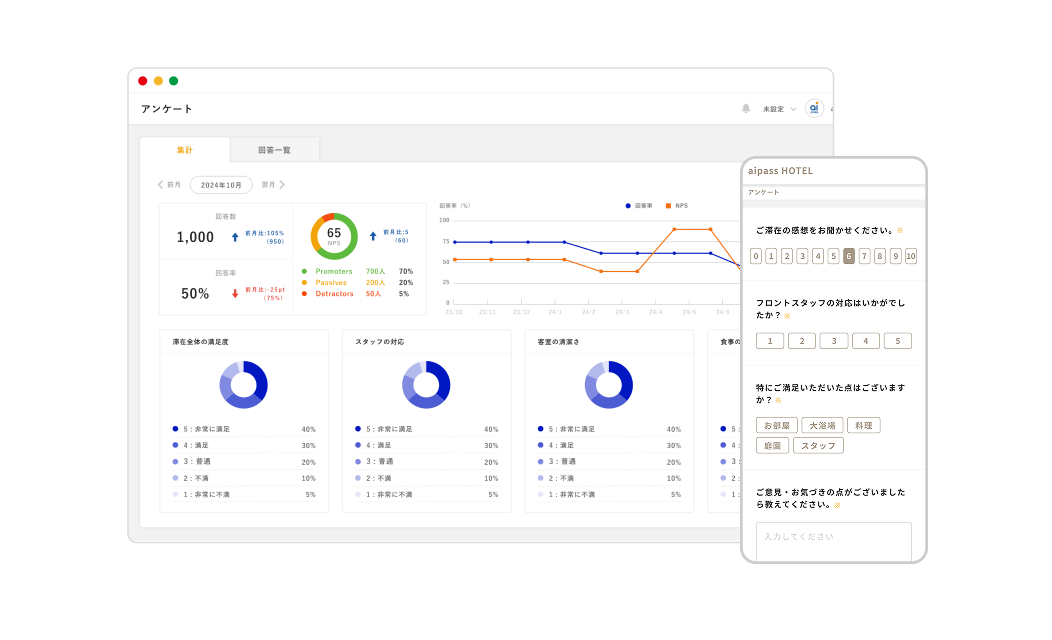
Task: Toggle the NPS legend marker in line chart
Action: point(668,206)
